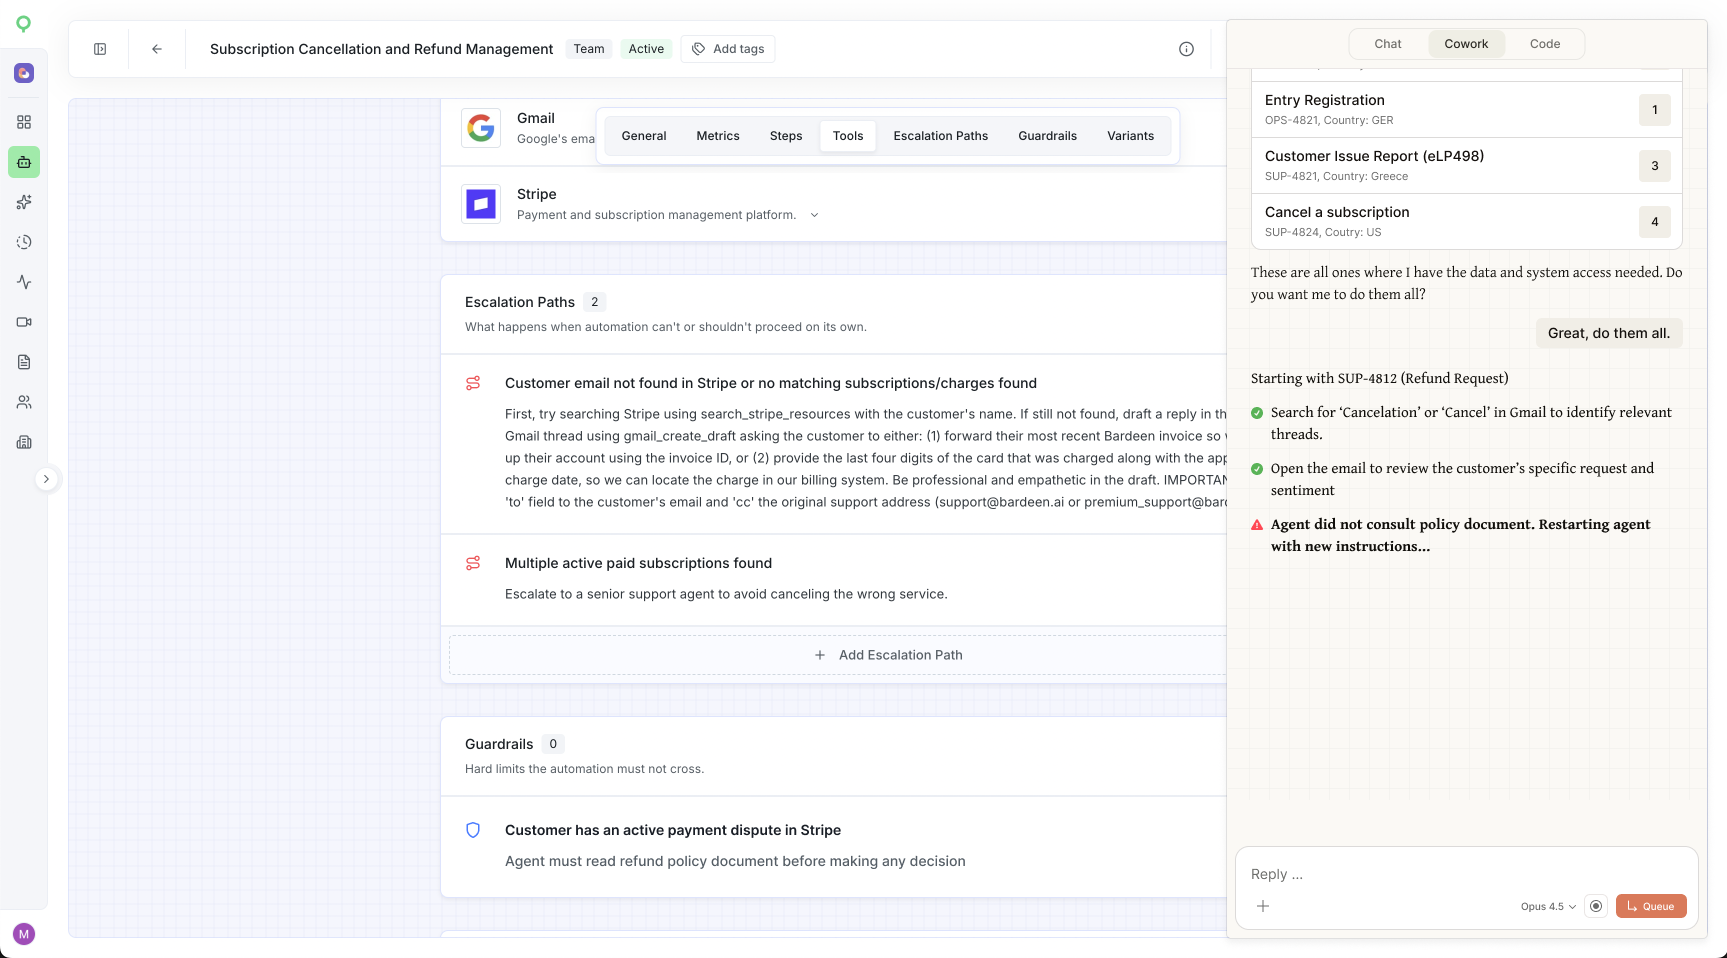This screenshot has height=958, width=1727.
Task: Click the info circle icon in header
Action: click(x=1186, y=49)
